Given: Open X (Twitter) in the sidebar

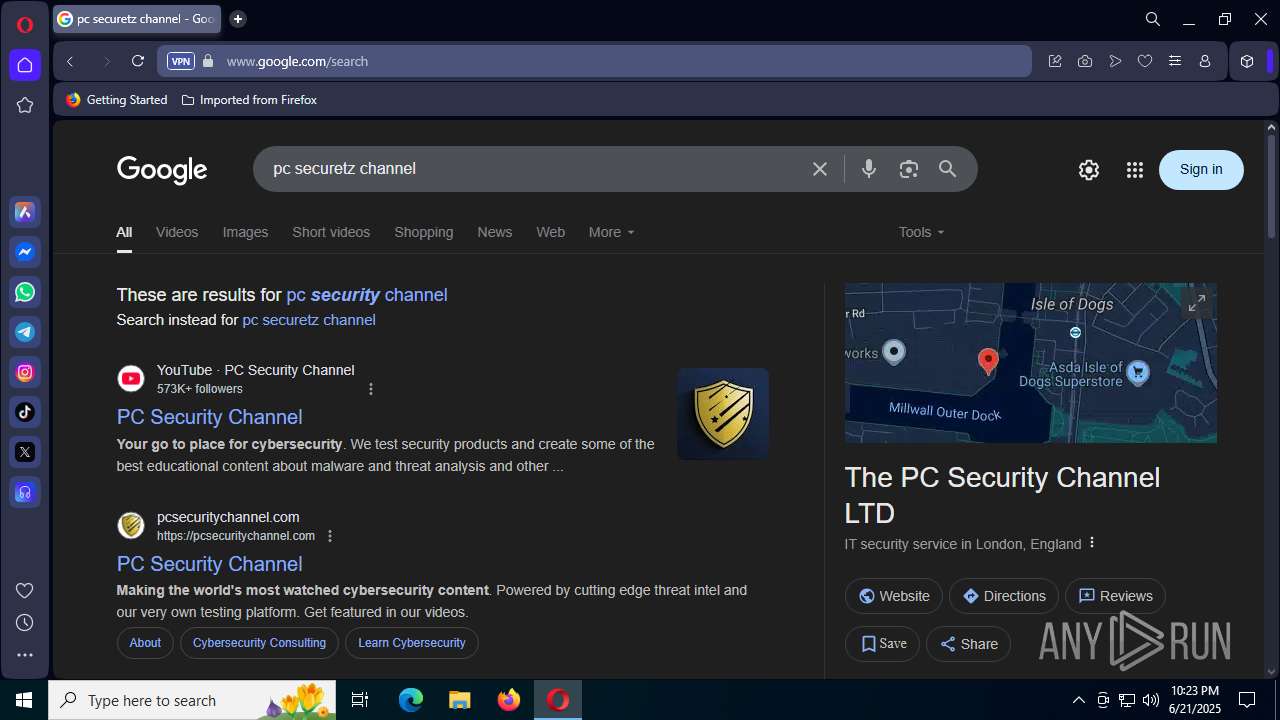Looking at the screenshot, I should coord(25,452).
